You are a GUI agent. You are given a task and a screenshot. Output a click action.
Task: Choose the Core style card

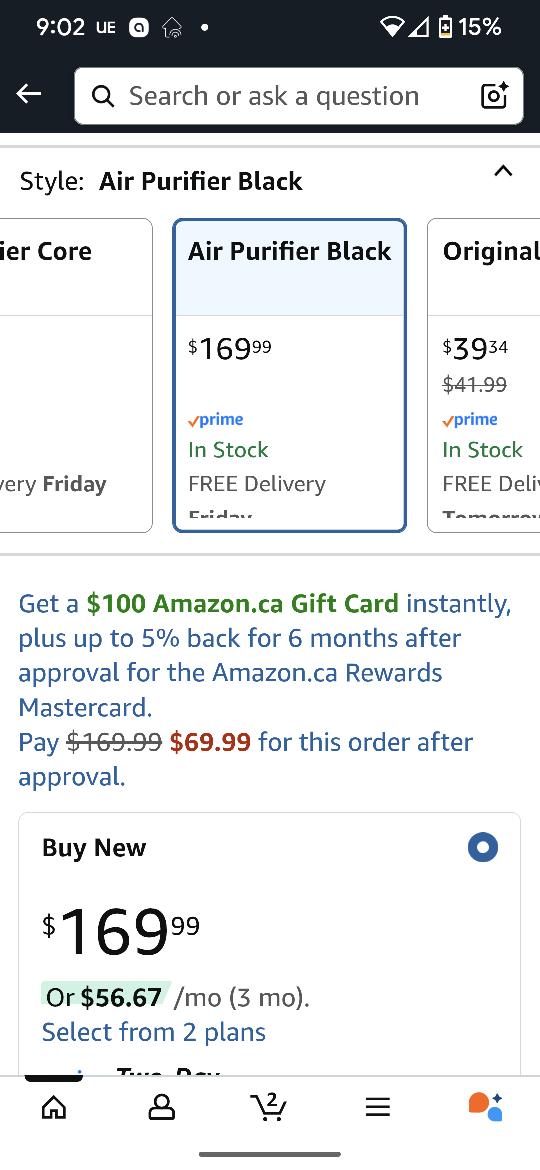tap(76, 375)
